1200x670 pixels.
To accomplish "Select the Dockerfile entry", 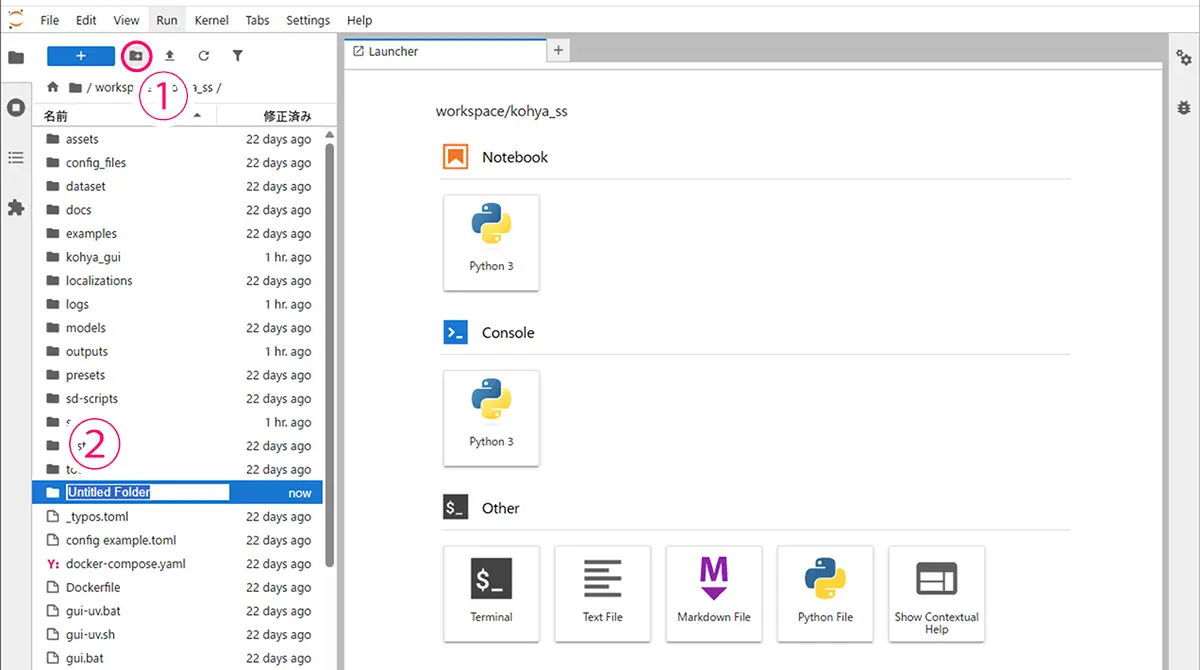I will click(178, 587).
